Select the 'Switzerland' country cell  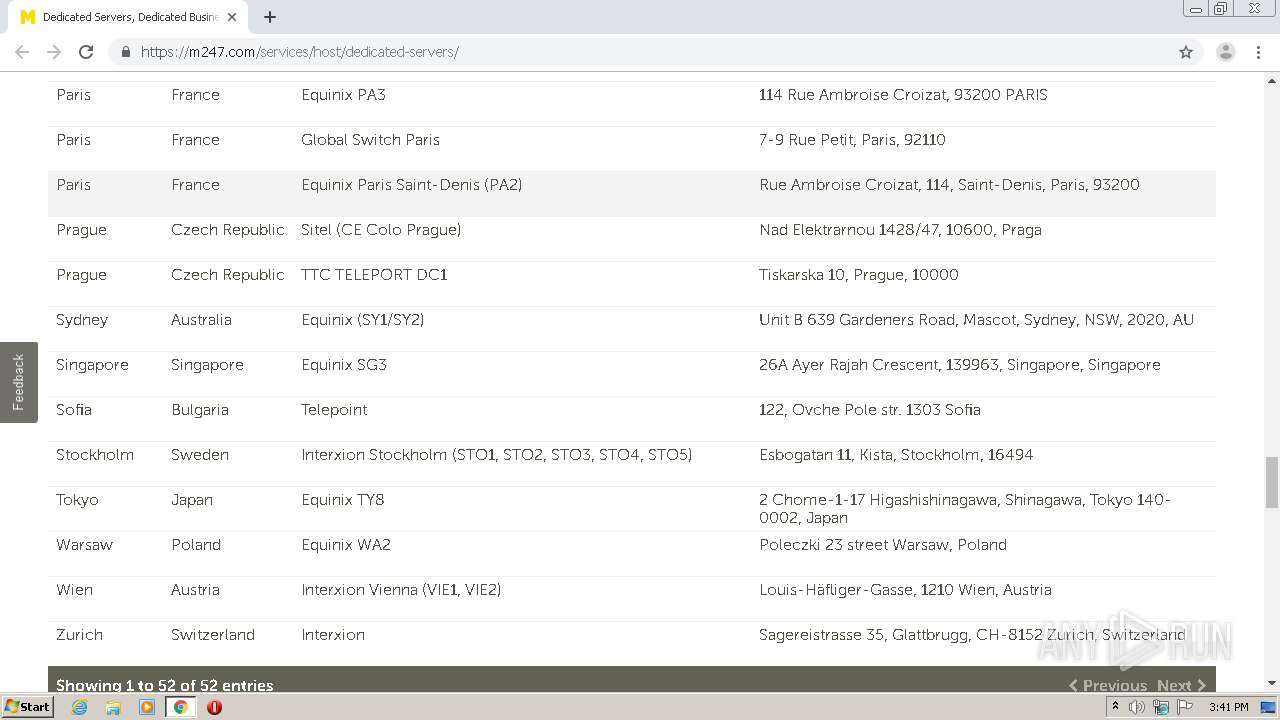point(213,635)
